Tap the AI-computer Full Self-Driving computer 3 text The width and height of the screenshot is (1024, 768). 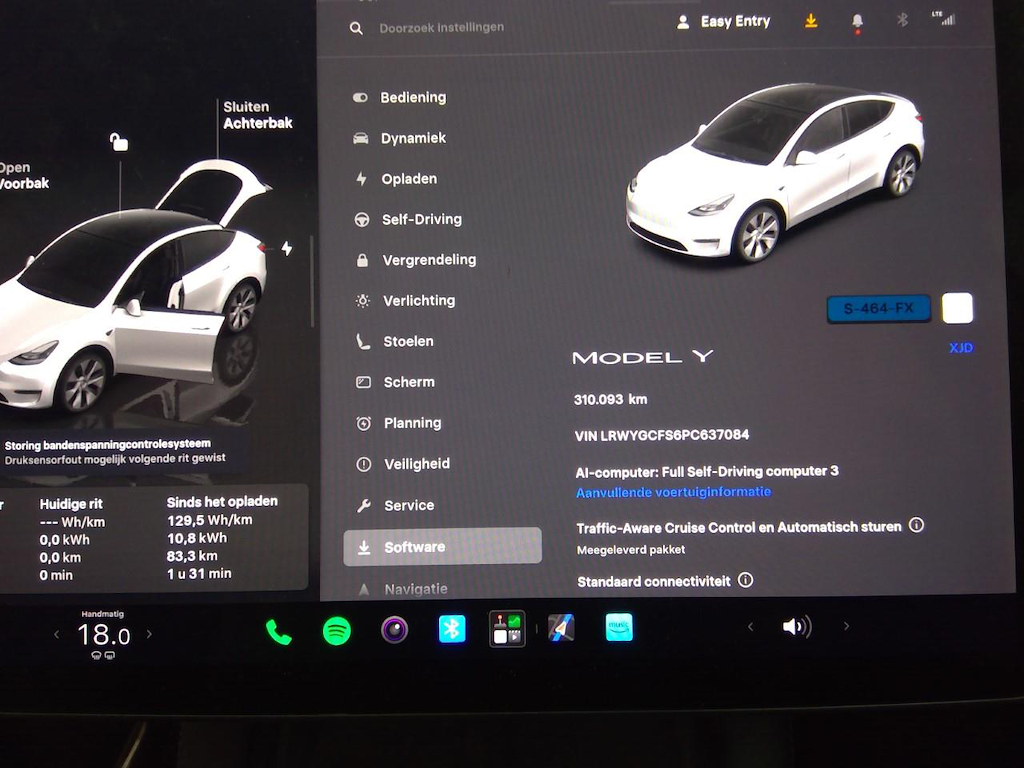pyautogui.click(x=707, y=472)
